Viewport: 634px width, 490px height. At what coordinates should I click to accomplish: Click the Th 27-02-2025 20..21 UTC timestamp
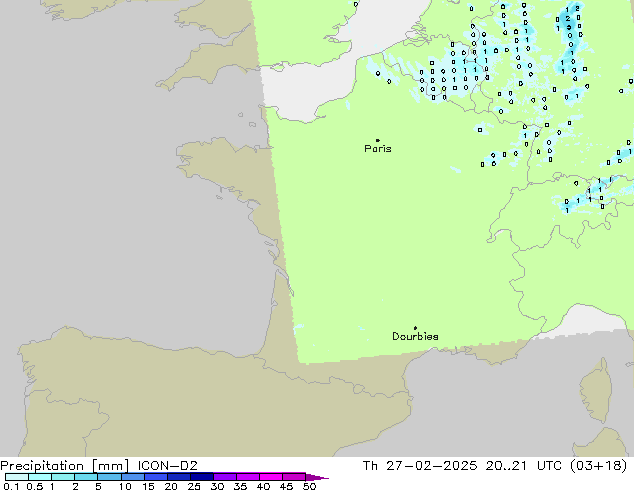tap(462, 466)
